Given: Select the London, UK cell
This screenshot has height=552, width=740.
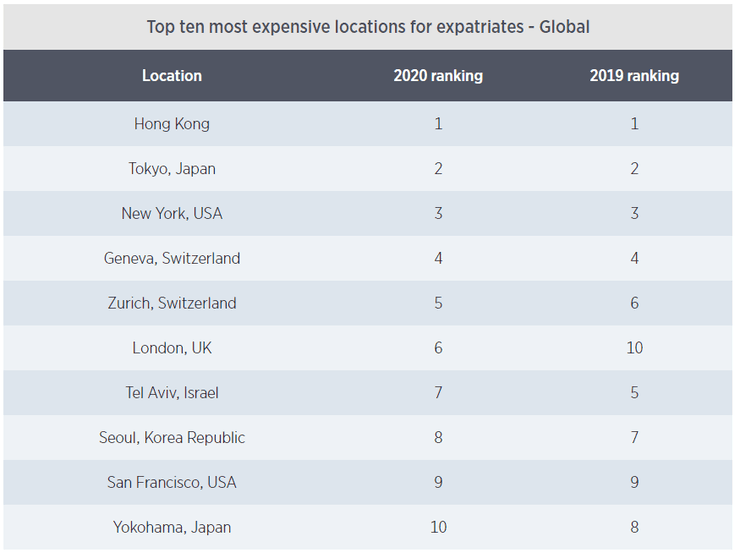Looking at the screenshot, I should click(x=172, y=348).
